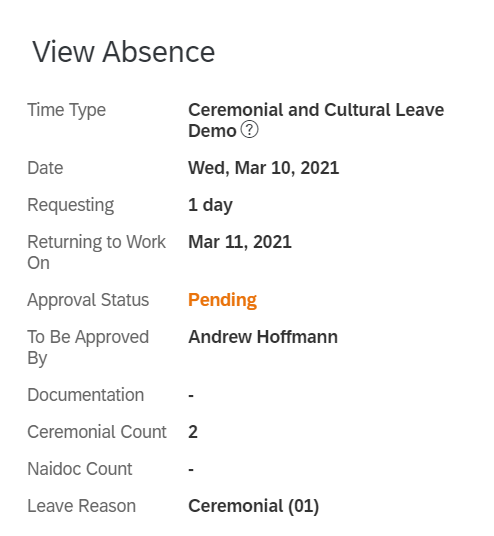This screenshot has width=494, height=536.
Task: Select the Date field label
Action: pyautogui.click(x=45, y=168)
